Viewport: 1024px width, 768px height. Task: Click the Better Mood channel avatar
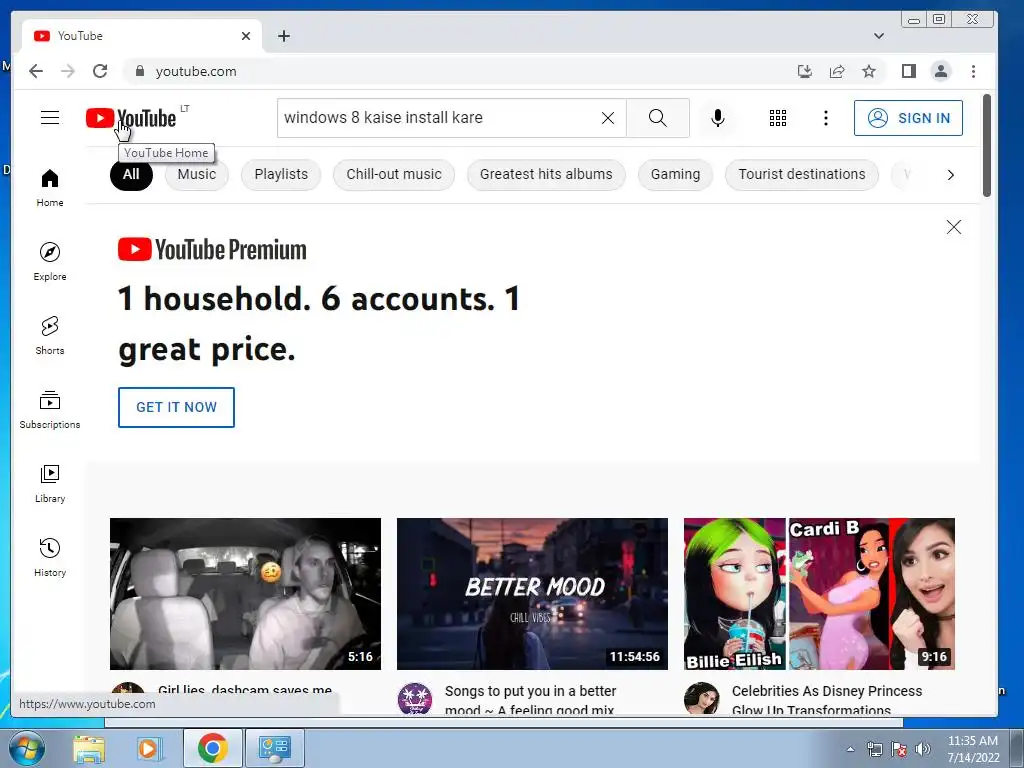click(x=415, y=698)
